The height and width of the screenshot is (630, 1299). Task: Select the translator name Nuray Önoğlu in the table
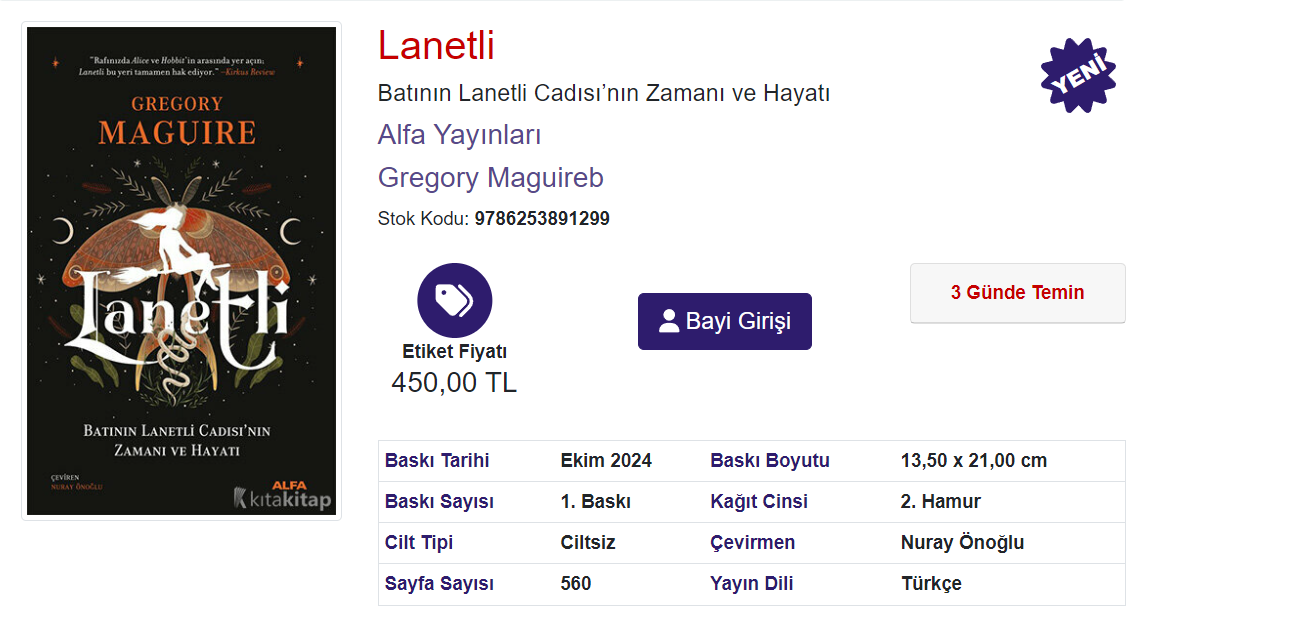click(962, 543)
